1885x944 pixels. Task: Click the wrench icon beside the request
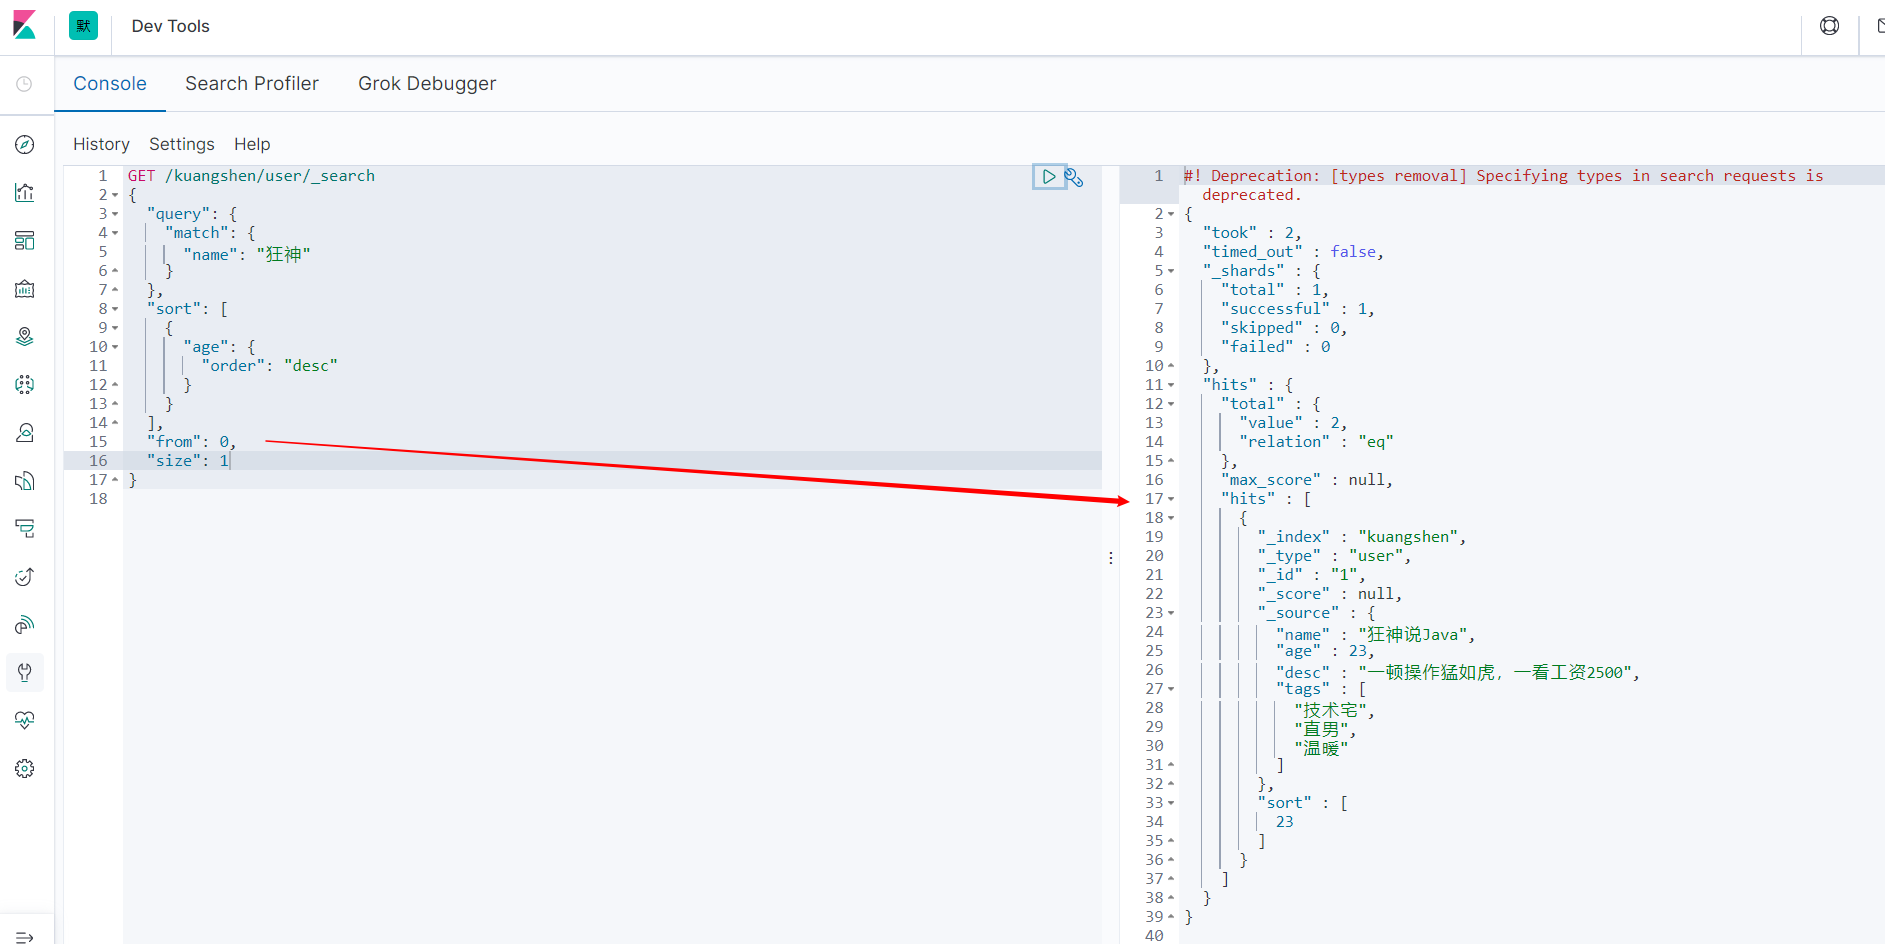[x=1074, y=178]
